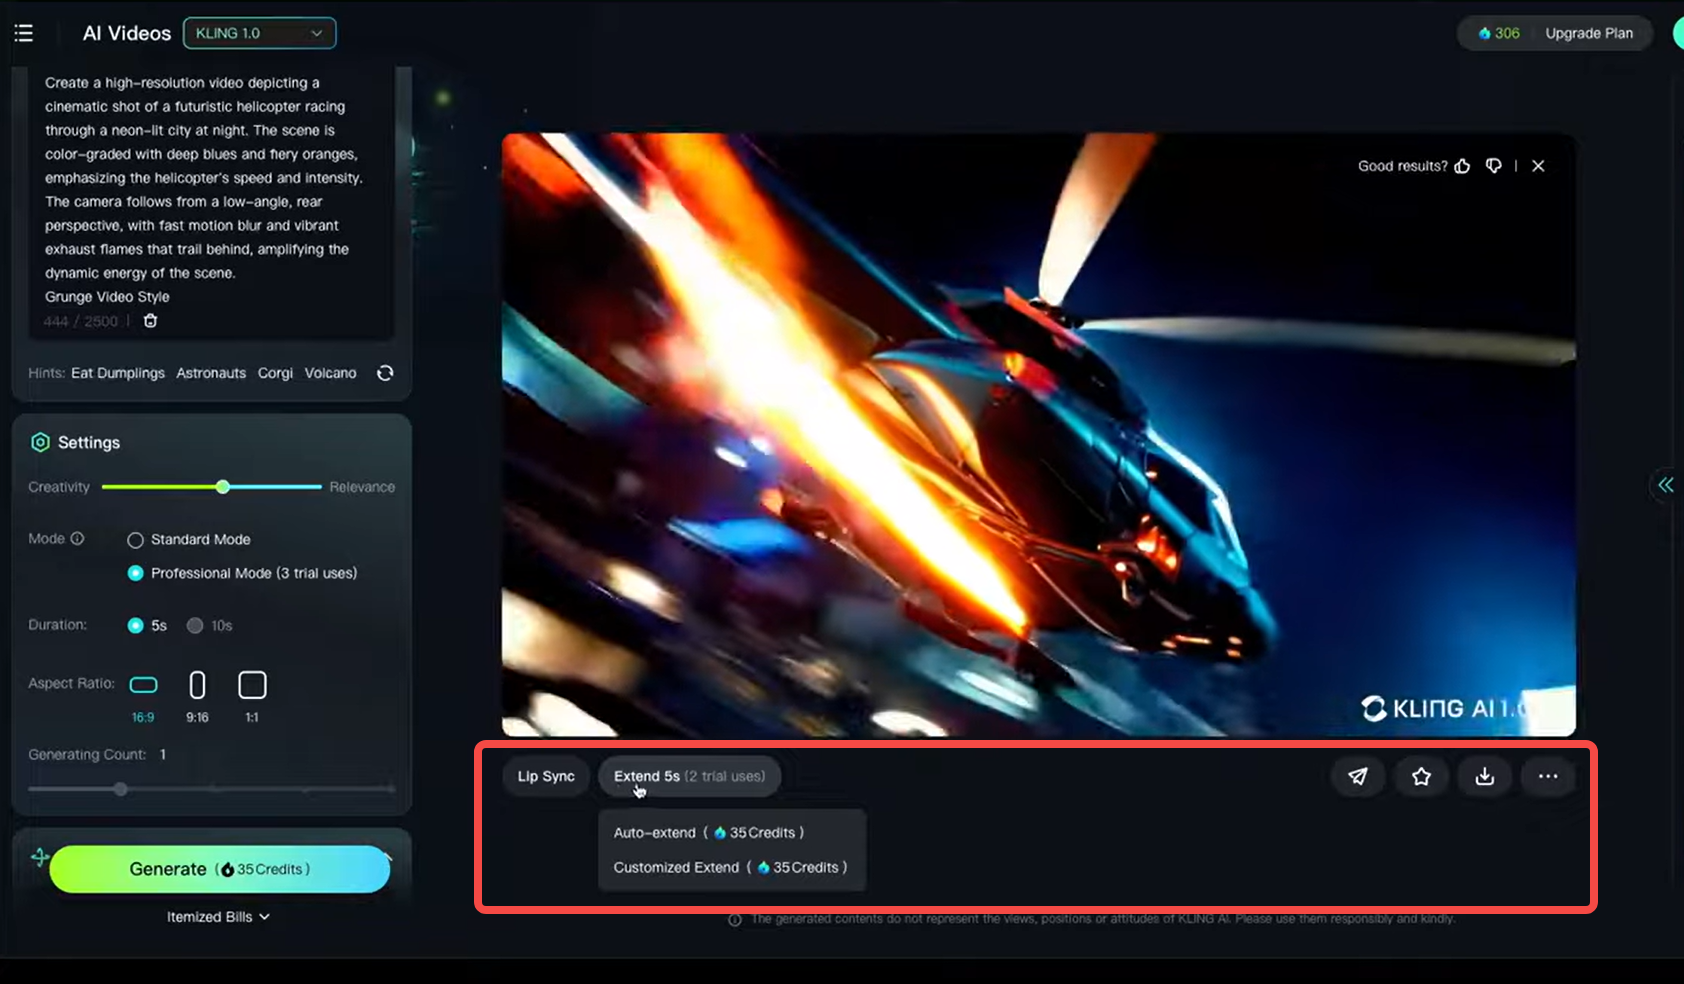Delete the prompt using the trash icon
This screenshot has width=1684, height=984.
150,320
